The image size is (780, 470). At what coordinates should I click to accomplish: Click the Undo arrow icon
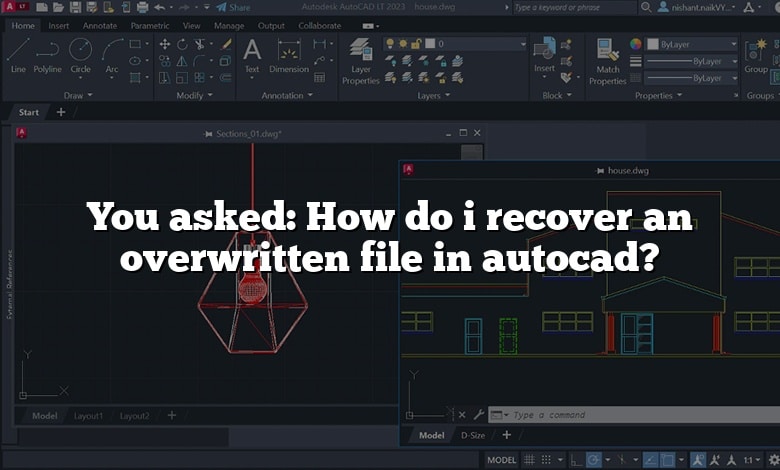pyautogui.click(x=160, y=7)
